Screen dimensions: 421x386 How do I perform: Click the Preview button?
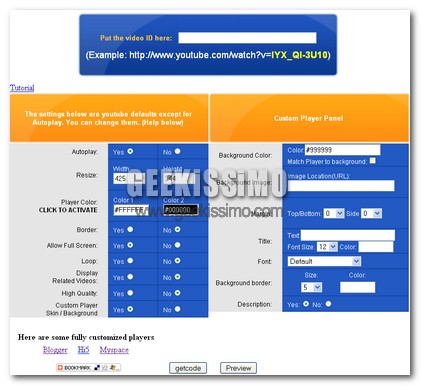pyautogui.click(x=238, y=368)
